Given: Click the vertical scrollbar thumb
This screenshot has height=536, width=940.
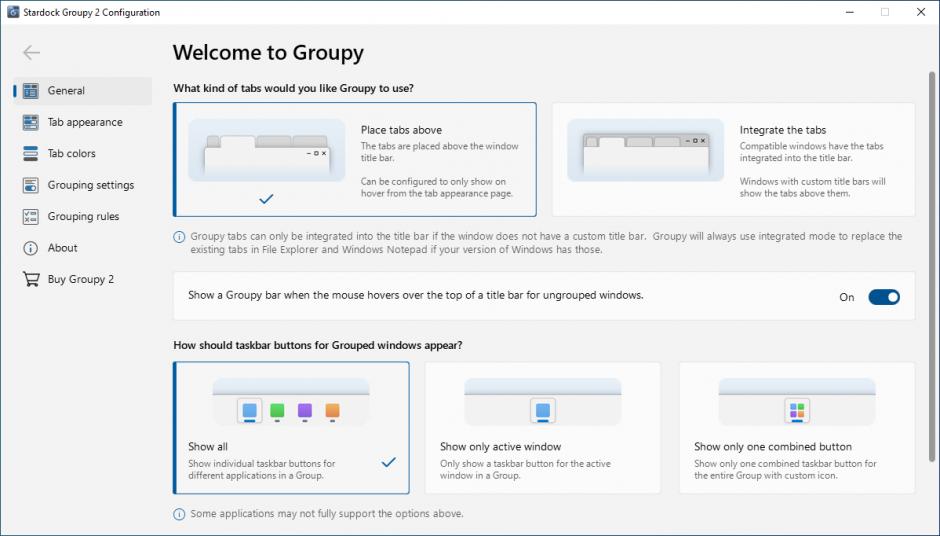Looking at the screenshot, I should point(932,267).
